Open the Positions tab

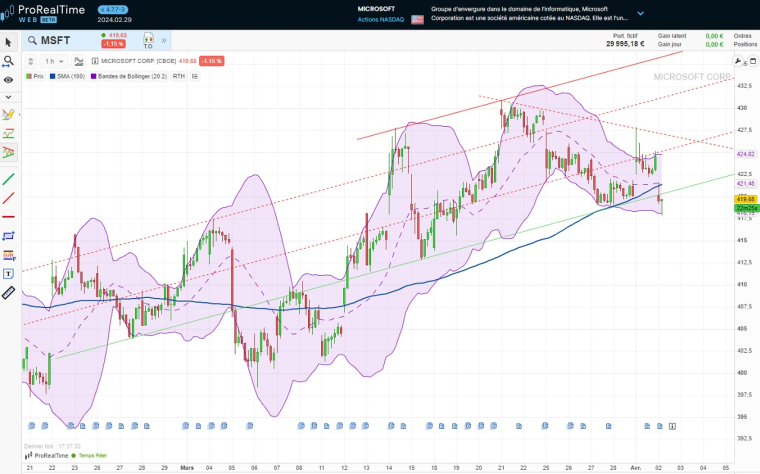pyautogui.click(x=742, y=44)
